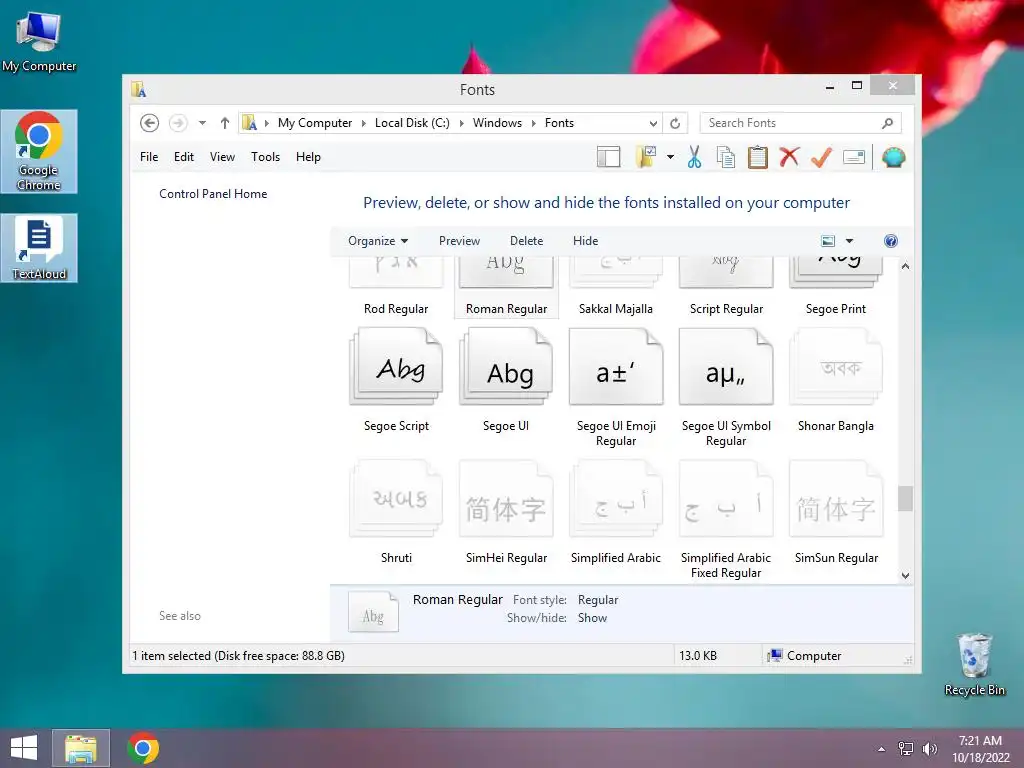1024x768 pixels.
Task: Select Segoe UI Emoji Regular font
Action: [x=616, y=388]
